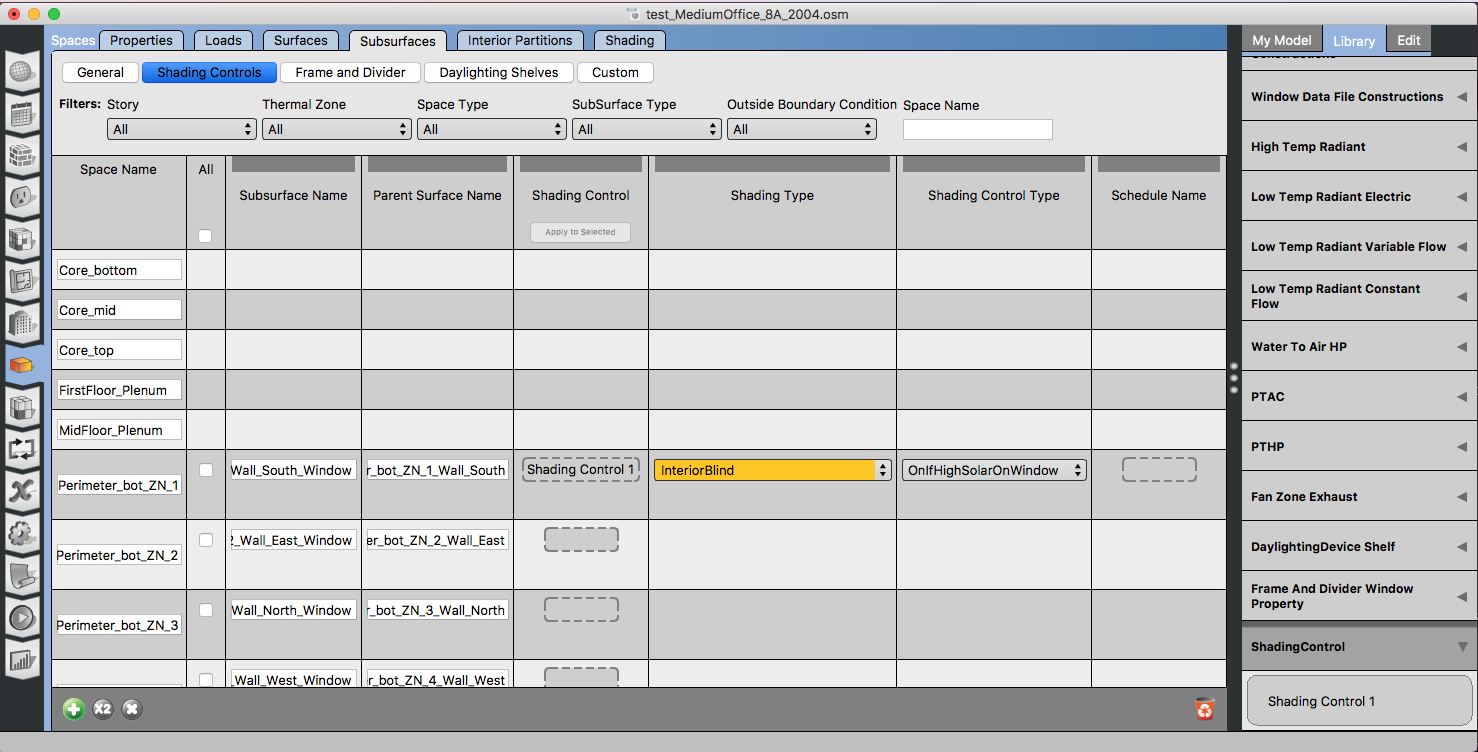Open the InteriorBlind shading type dropdown
The height and width of the screenshot is (752, 1478).
pos(773,470)
